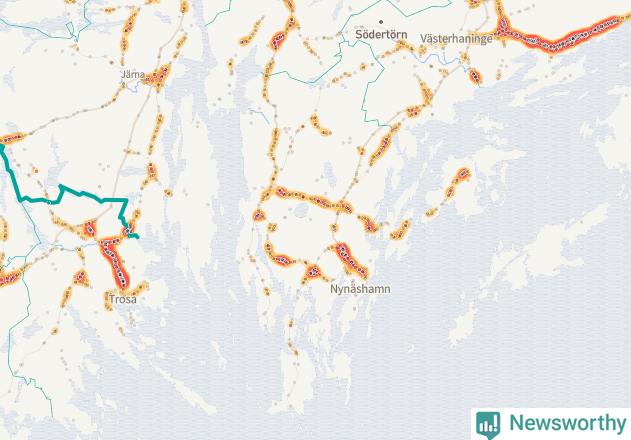Select the small red hotspot south of Västerhaninge
This screenshot has width=631, height=440.
pyautogui.click(x=475, y=76)
